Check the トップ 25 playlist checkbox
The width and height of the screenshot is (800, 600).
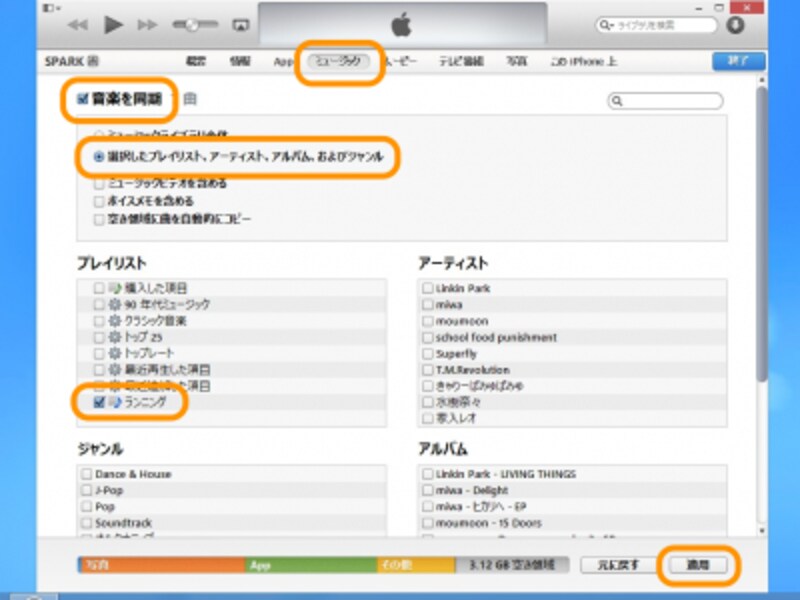(x=99, y=337)
